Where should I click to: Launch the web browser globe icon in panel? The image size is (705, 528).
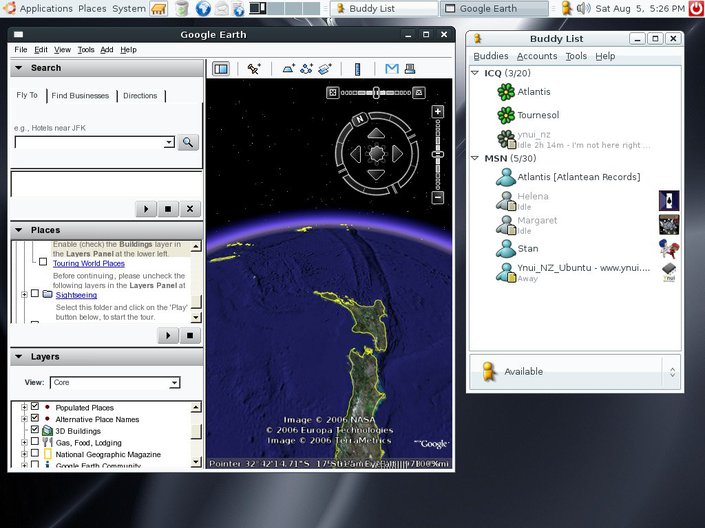[x=203, y=8]
